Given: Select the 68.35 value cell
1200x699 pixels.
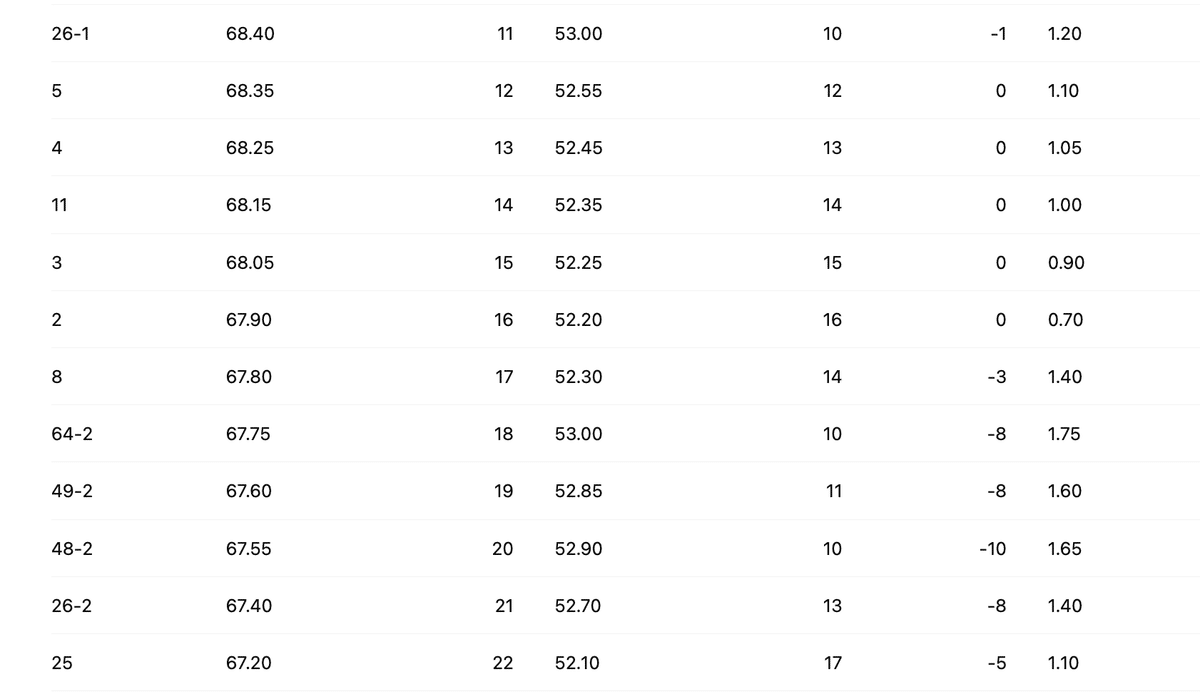Looking at the screenshot, I should click(x=250, y=91).
